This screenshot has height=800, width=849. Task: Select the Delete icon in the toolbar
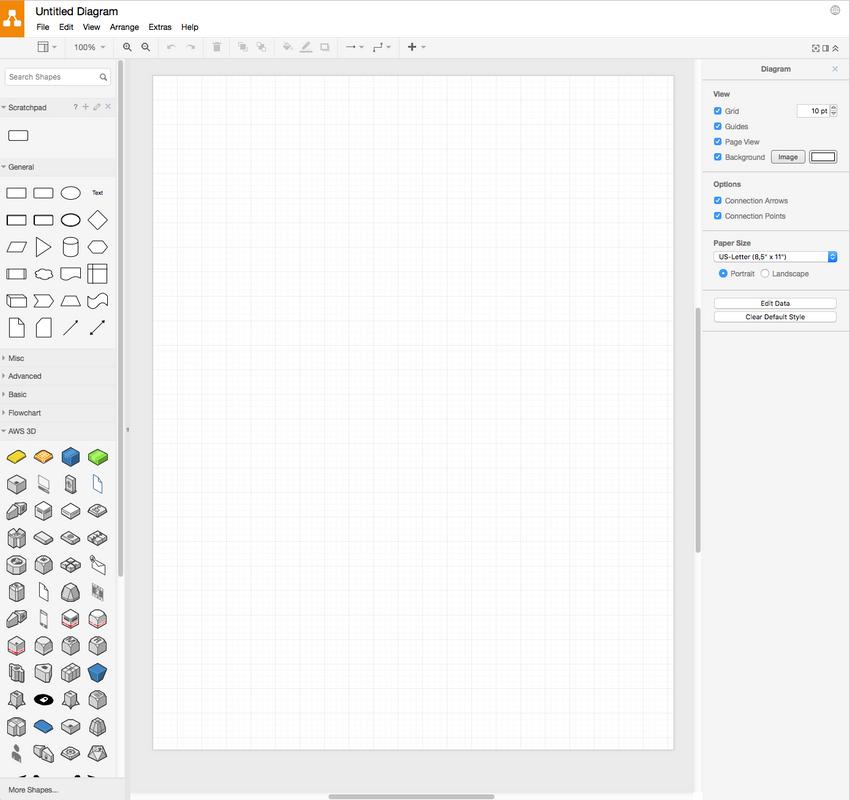pos(216,46)
